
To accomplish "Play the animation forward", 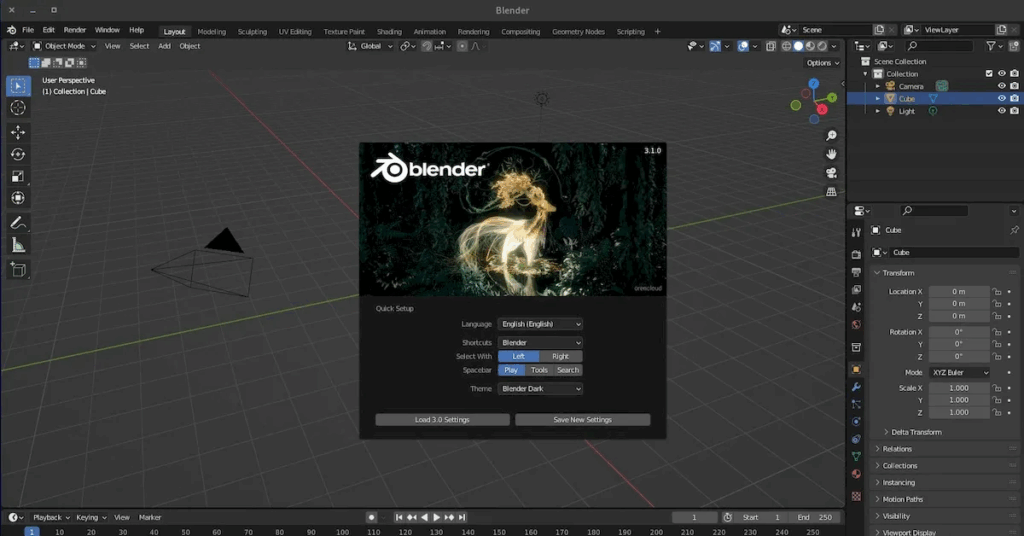I will coord(437,517).
